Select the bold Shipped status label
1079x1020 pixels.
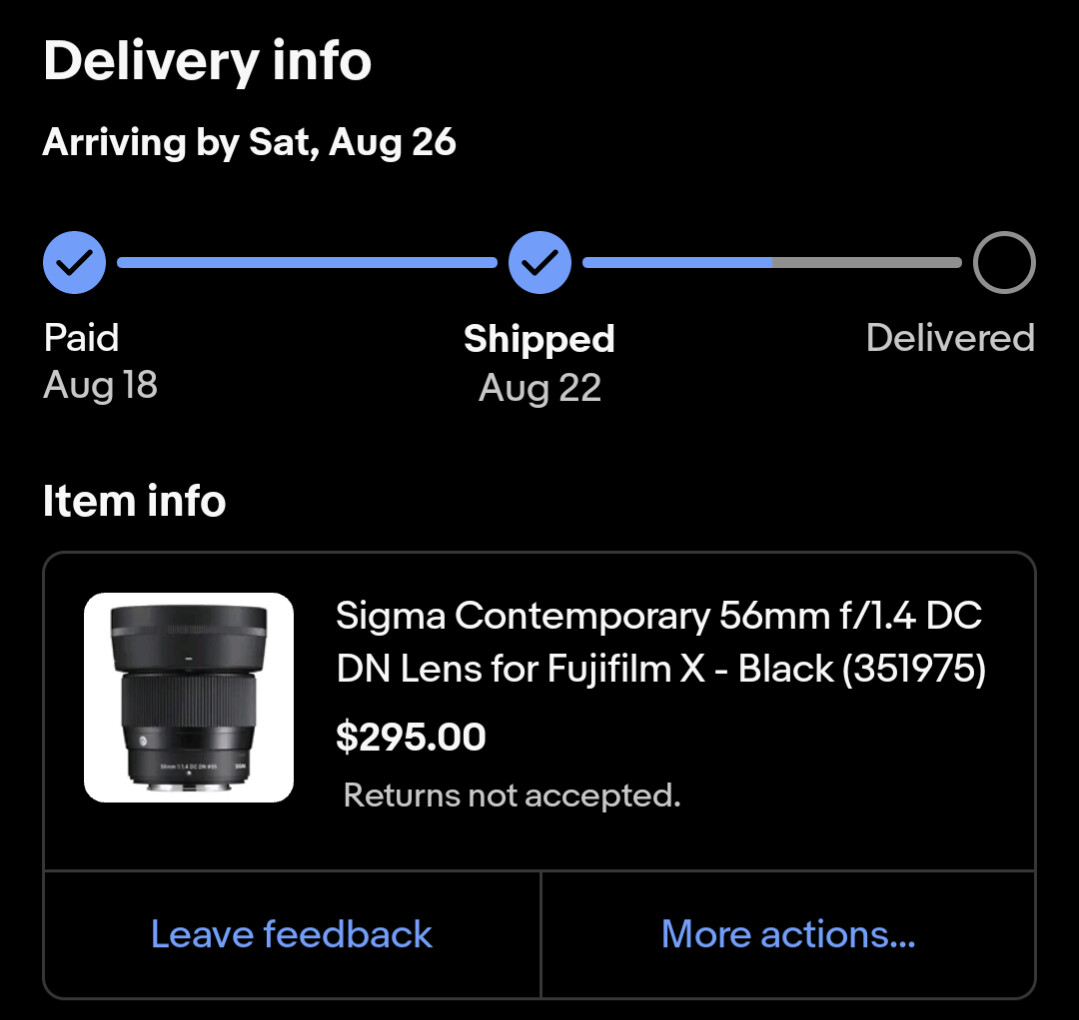pyautogui.click(x=539, y=340)
